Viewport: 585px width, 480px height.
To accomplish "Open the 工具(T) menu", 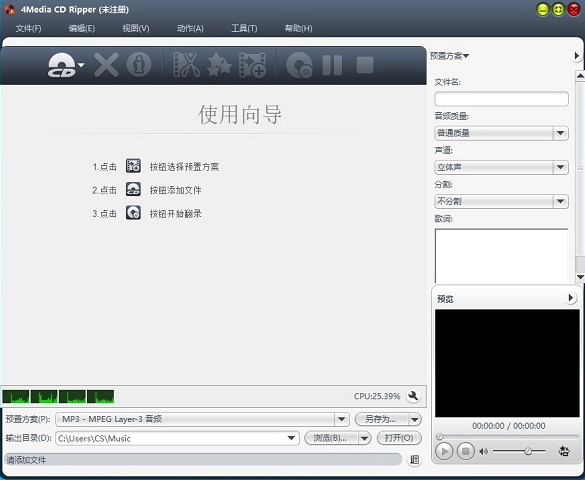I will coord(244,28).
